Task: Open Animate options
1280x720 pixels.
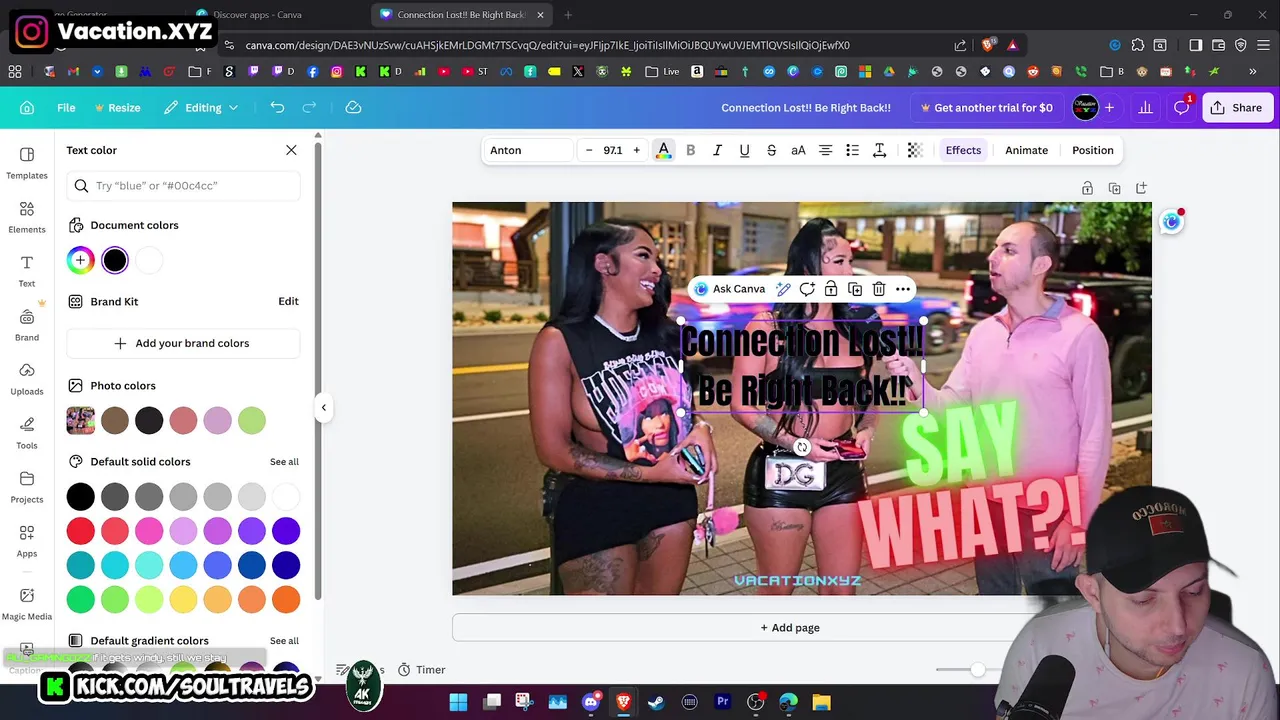Action: (1026, 150)
